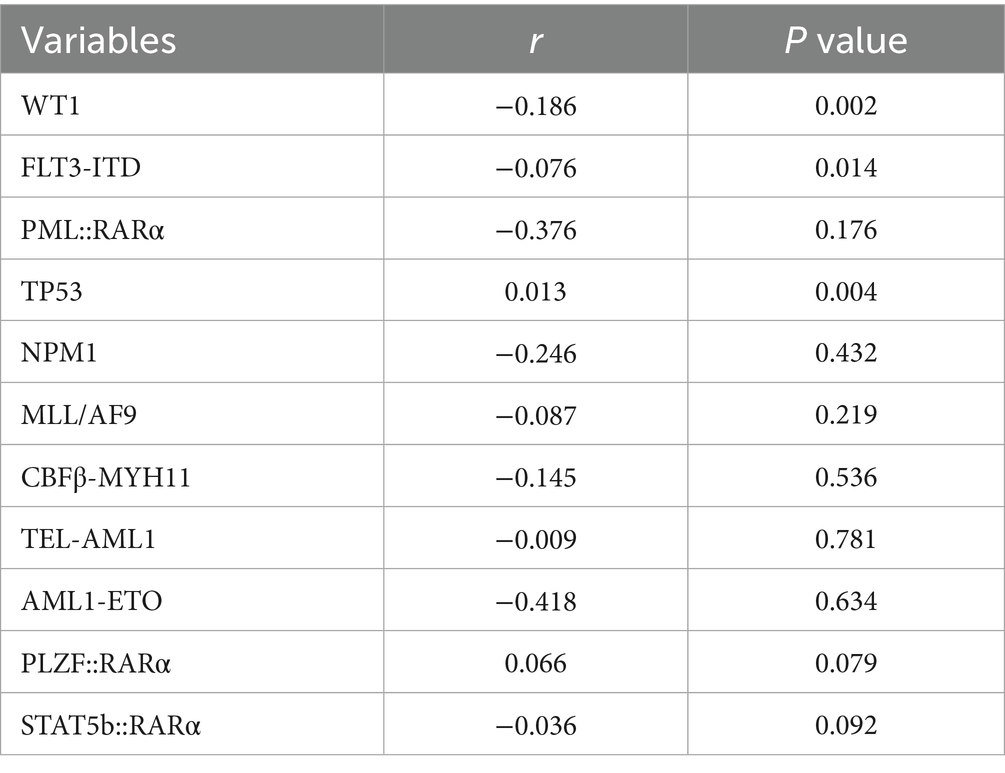
Task: Click the NPM1 r value −0.246
Action: (535, 355)
